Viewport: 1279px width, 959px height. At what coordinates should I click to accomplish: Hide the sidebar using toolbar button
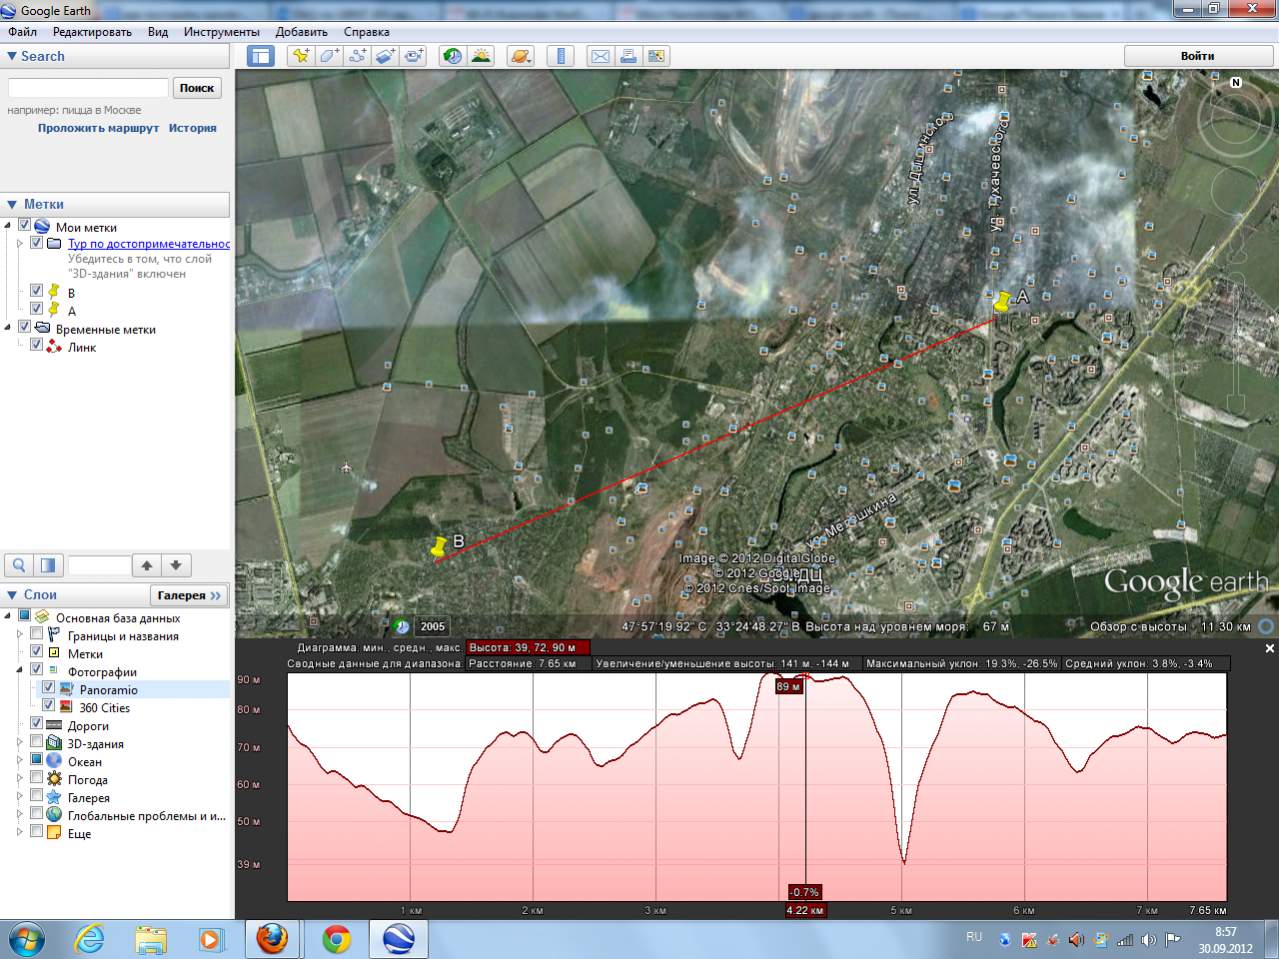[x=261, y=56]
